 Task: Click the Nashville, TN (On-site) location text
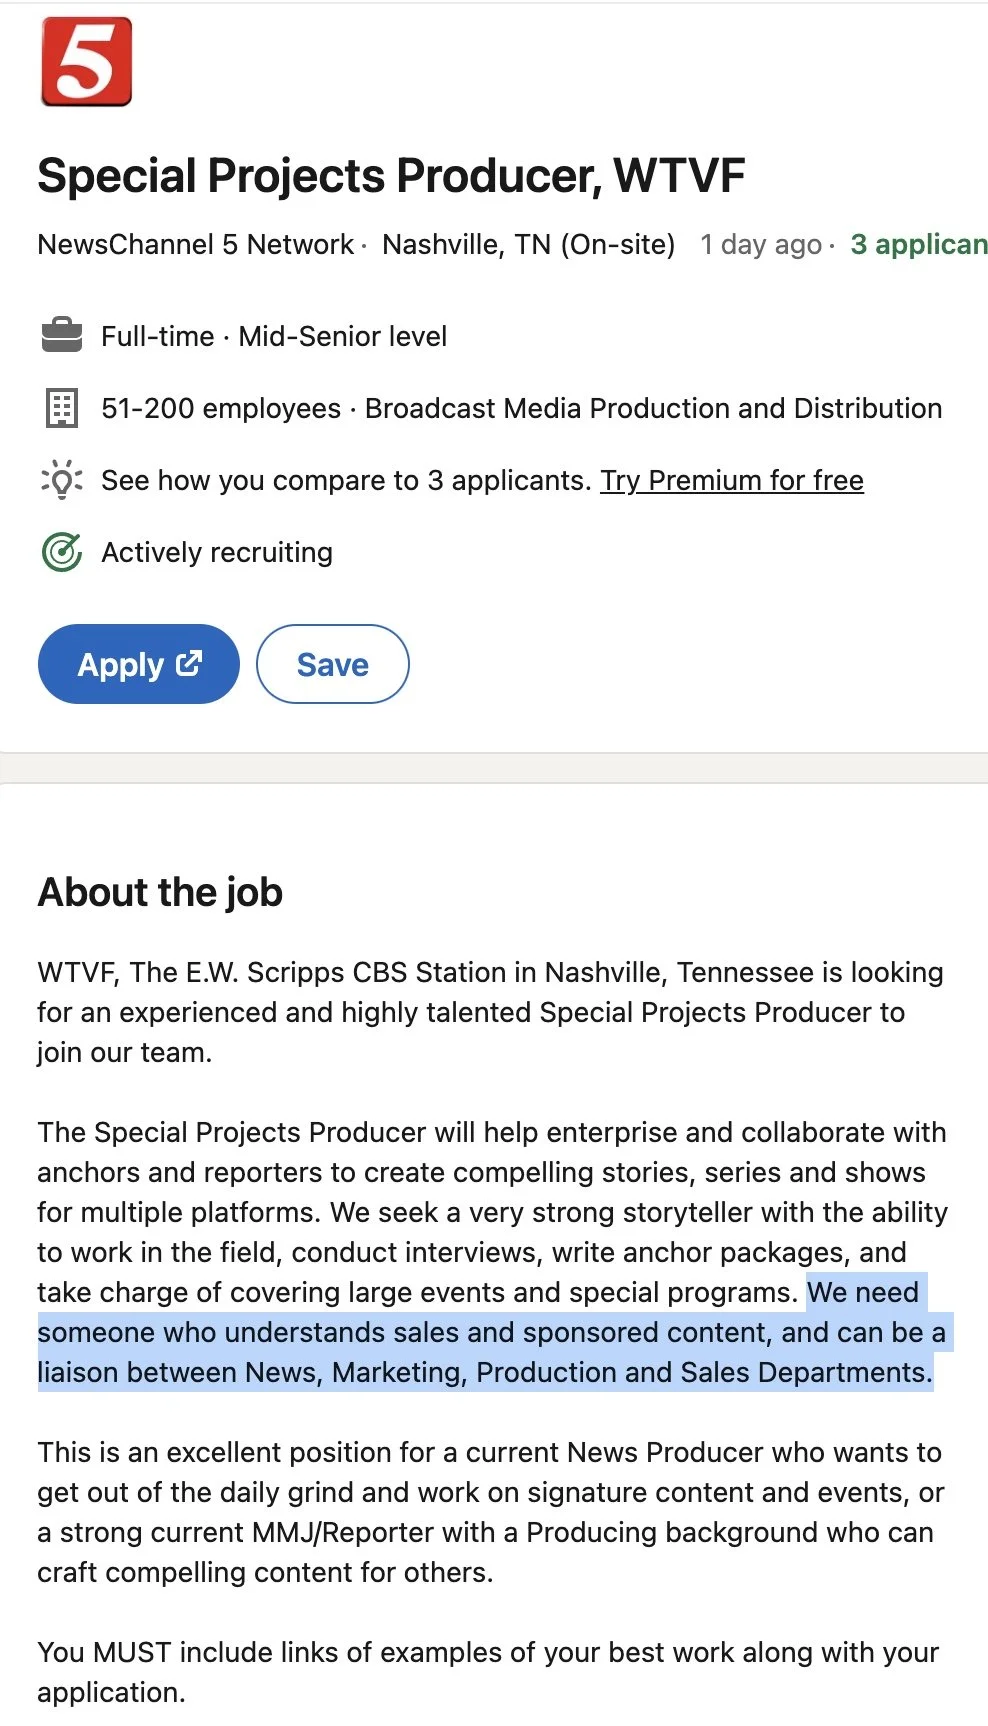[x=529, y=244]
